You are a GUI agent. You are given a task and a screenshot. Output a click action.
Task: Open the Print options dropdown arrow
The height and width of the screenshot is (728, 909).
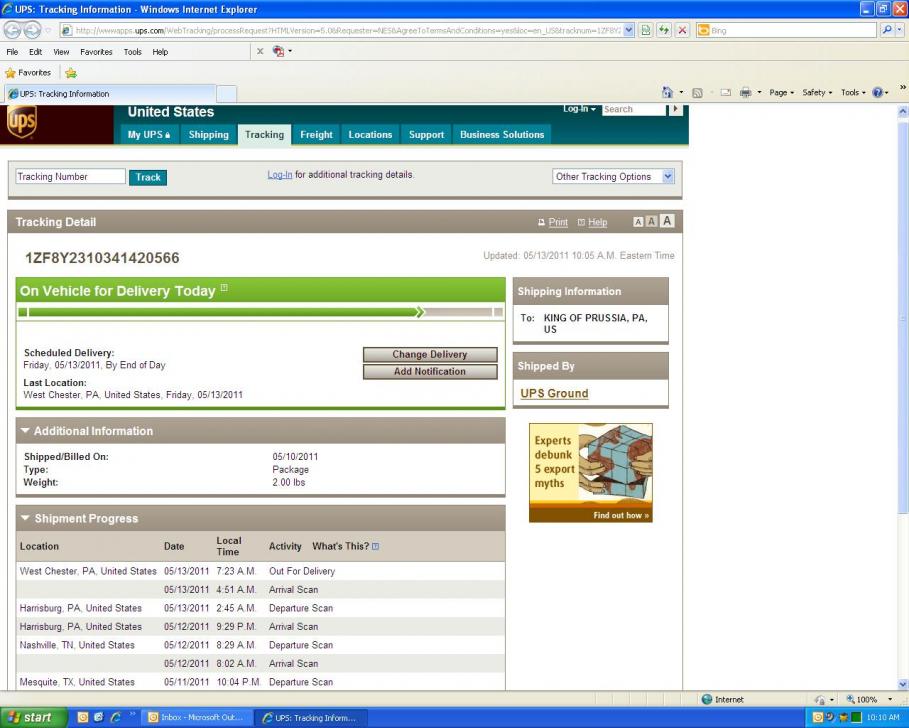[759, 92]
